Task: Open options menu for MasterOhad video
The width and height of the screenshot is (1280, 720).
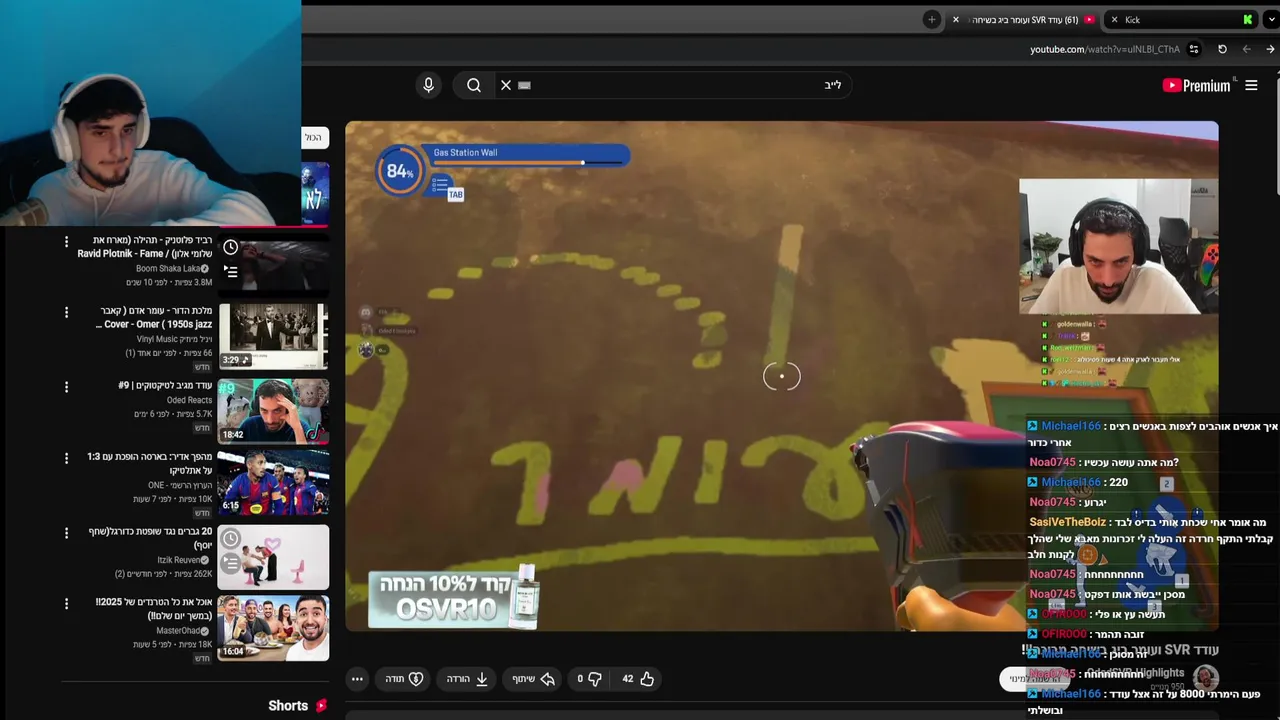Action: coord(66,604)
